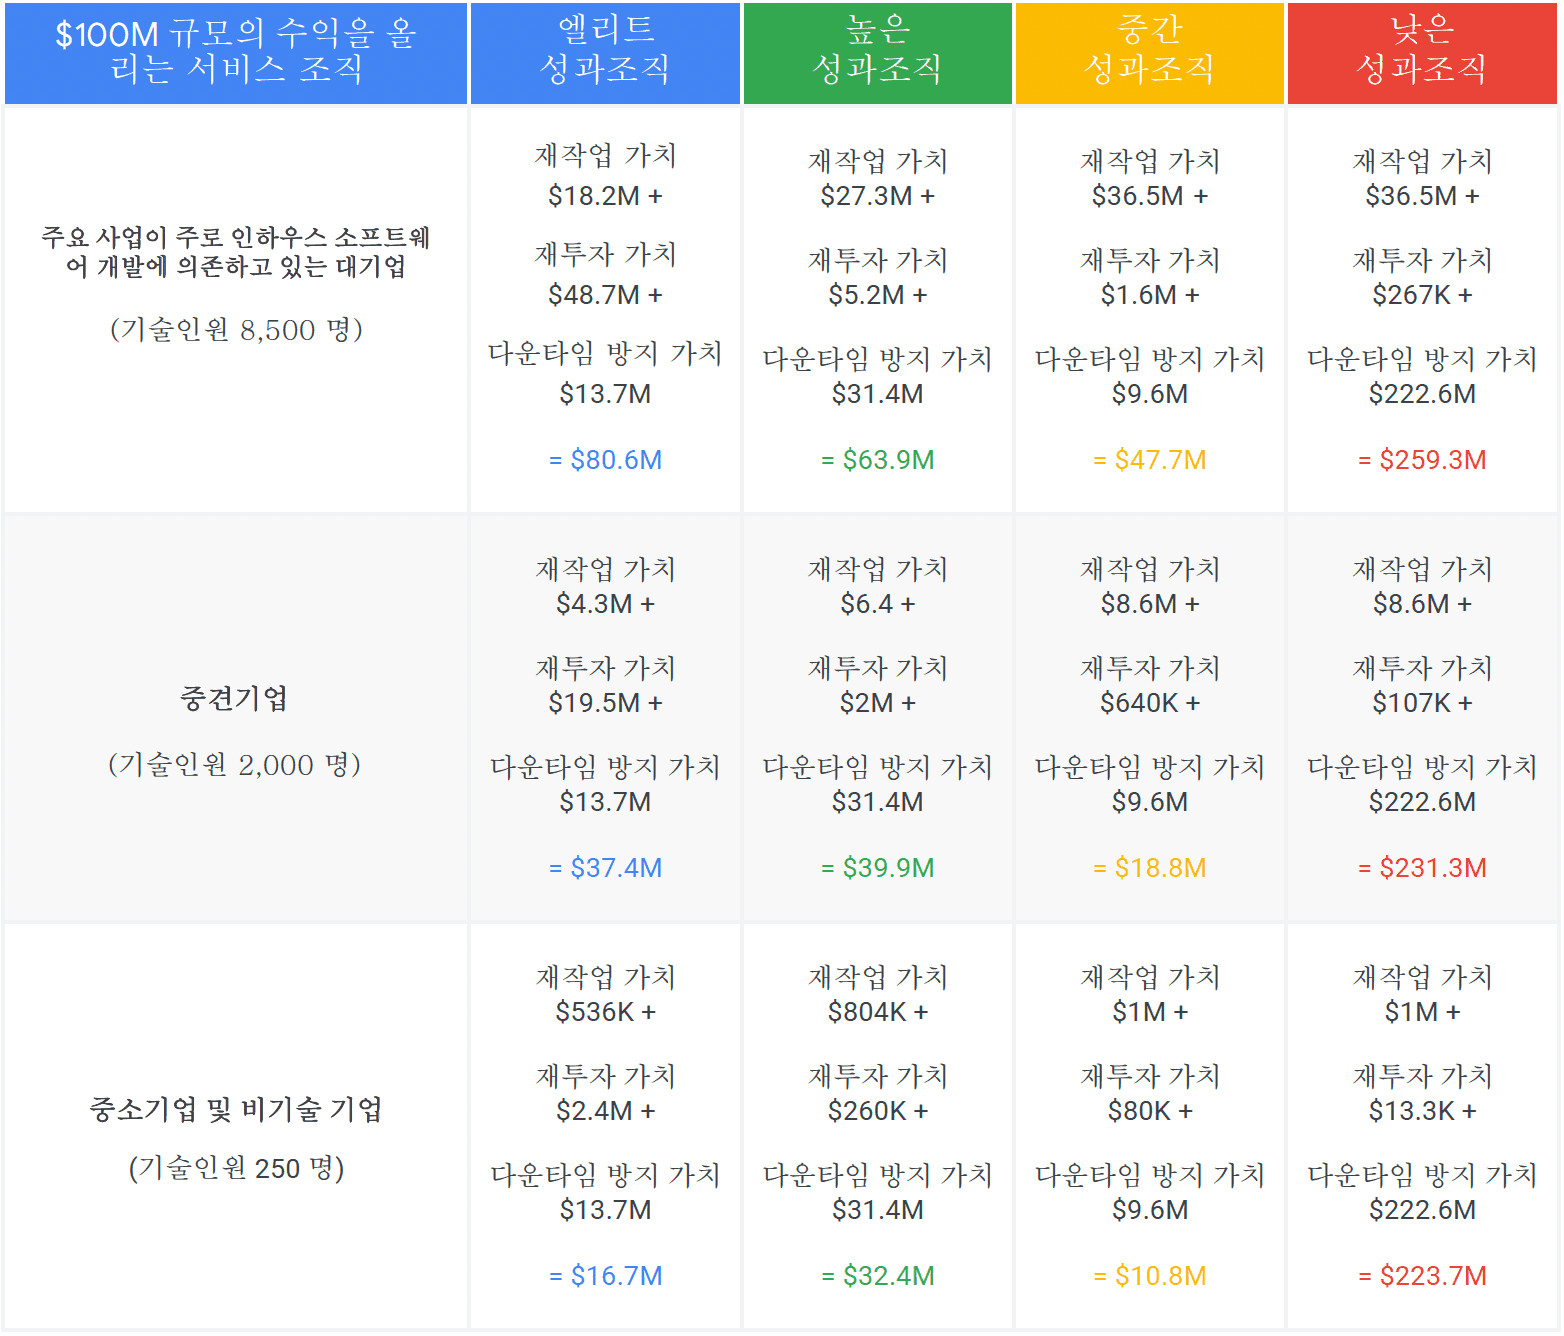1564x1336 pixels.
Task: Select the yellow '= $47.7M' total
Action: 1150,460
